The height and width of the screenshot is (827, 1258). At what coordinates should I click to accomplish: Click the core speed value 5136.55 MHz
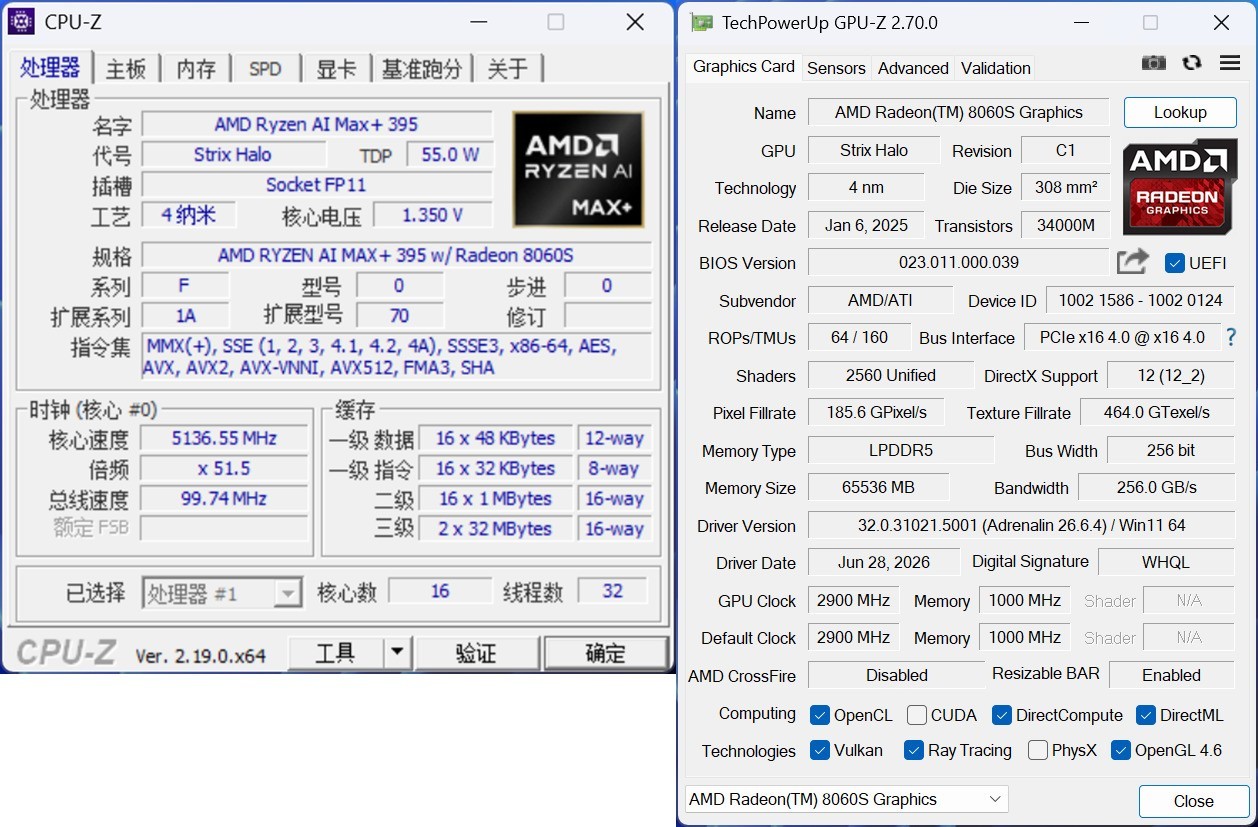pos(224,438)
